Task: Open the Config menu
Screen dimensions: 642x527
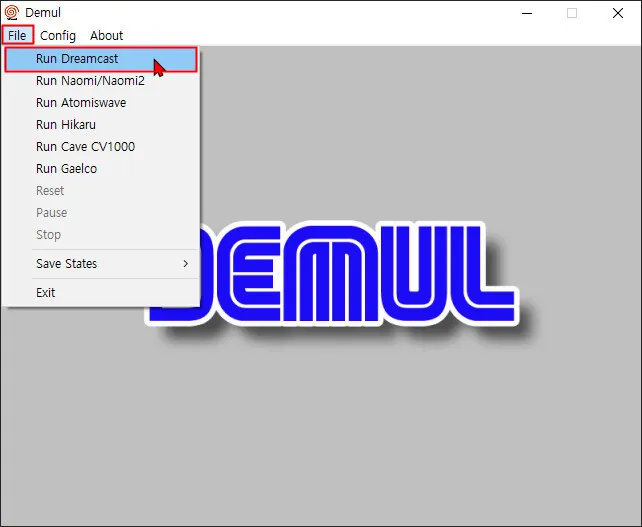Action: pyautogui.click(x=58, y=36)
